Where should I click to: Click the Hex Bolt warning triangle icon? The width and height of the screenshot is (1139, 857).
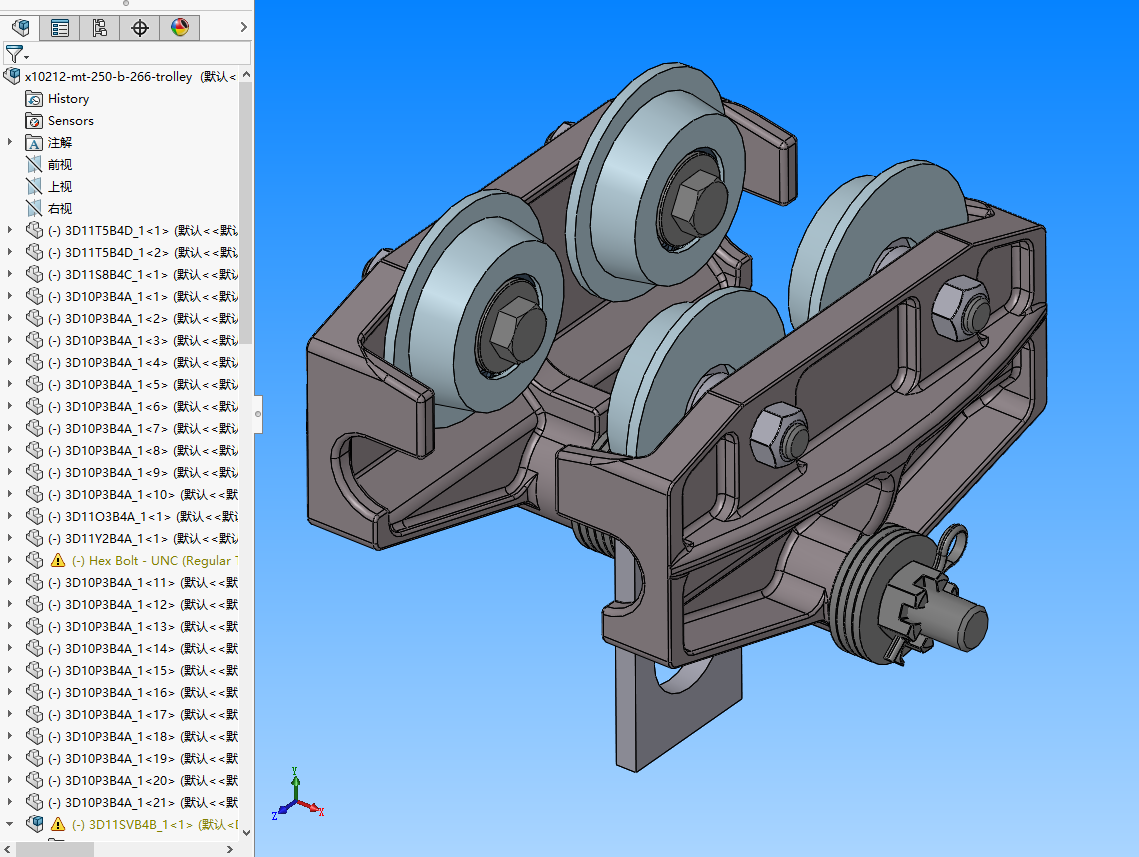[x=57, y=561]
